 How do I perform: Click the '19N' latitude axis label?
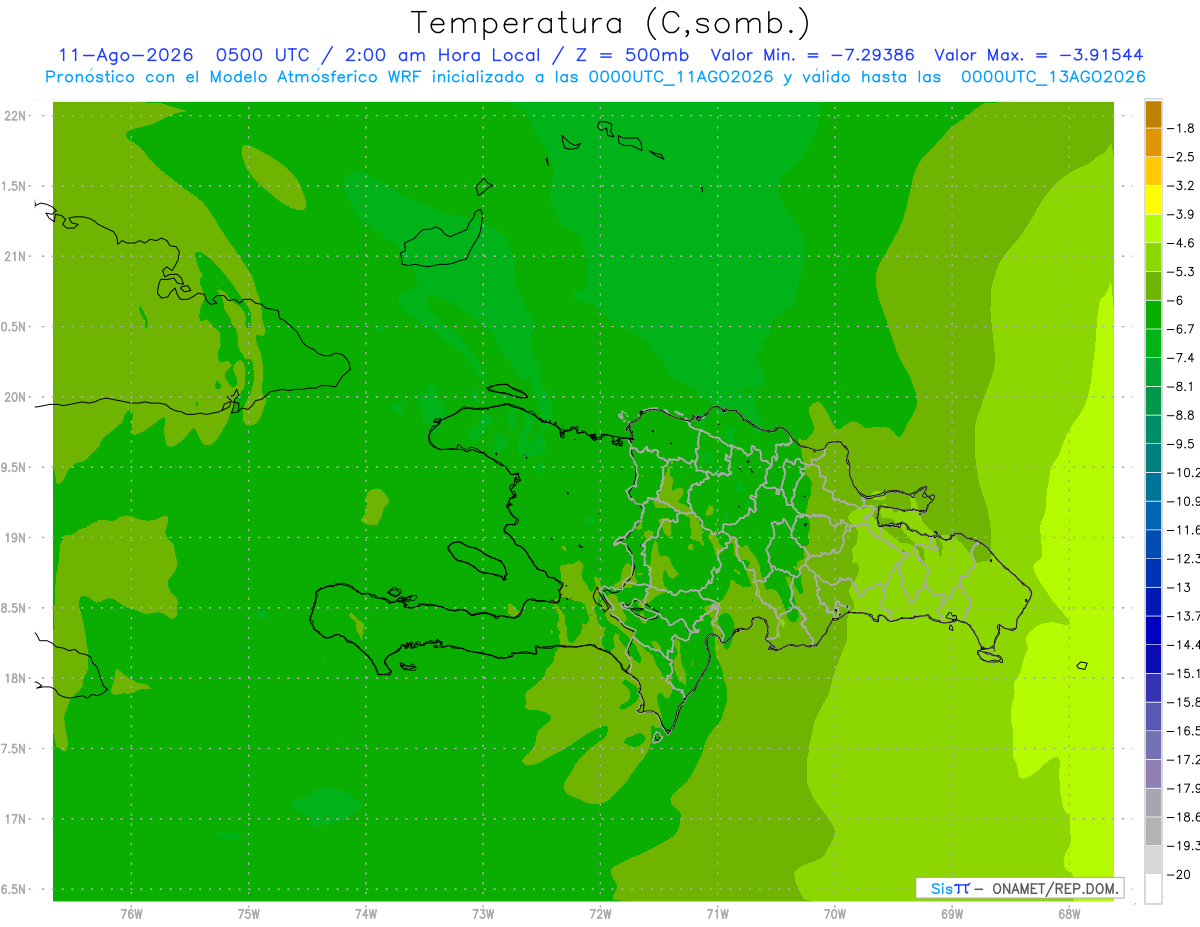point(17,538)
